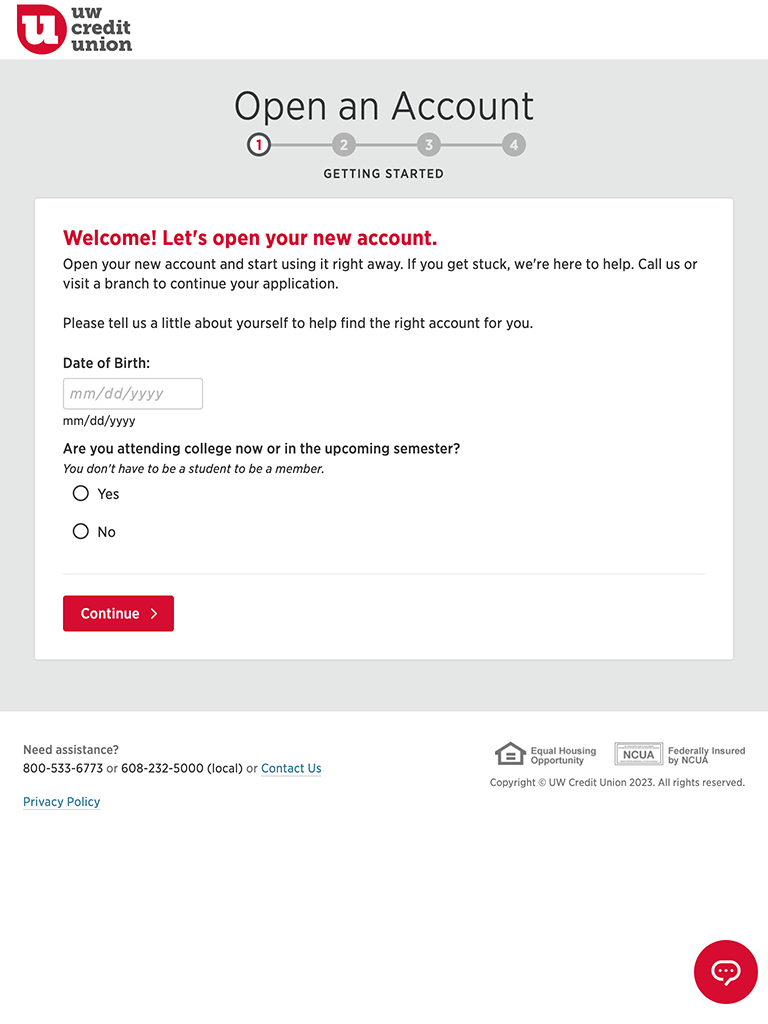Click the No label text
Image resolution: width=768 pixels, height=1024 pixels.
(x=106, y=532)
